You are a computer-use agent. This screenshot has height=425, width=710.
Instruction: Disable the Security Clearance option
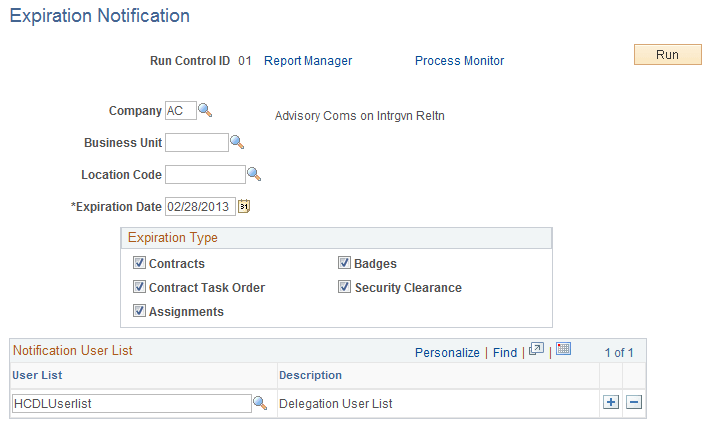345,288
